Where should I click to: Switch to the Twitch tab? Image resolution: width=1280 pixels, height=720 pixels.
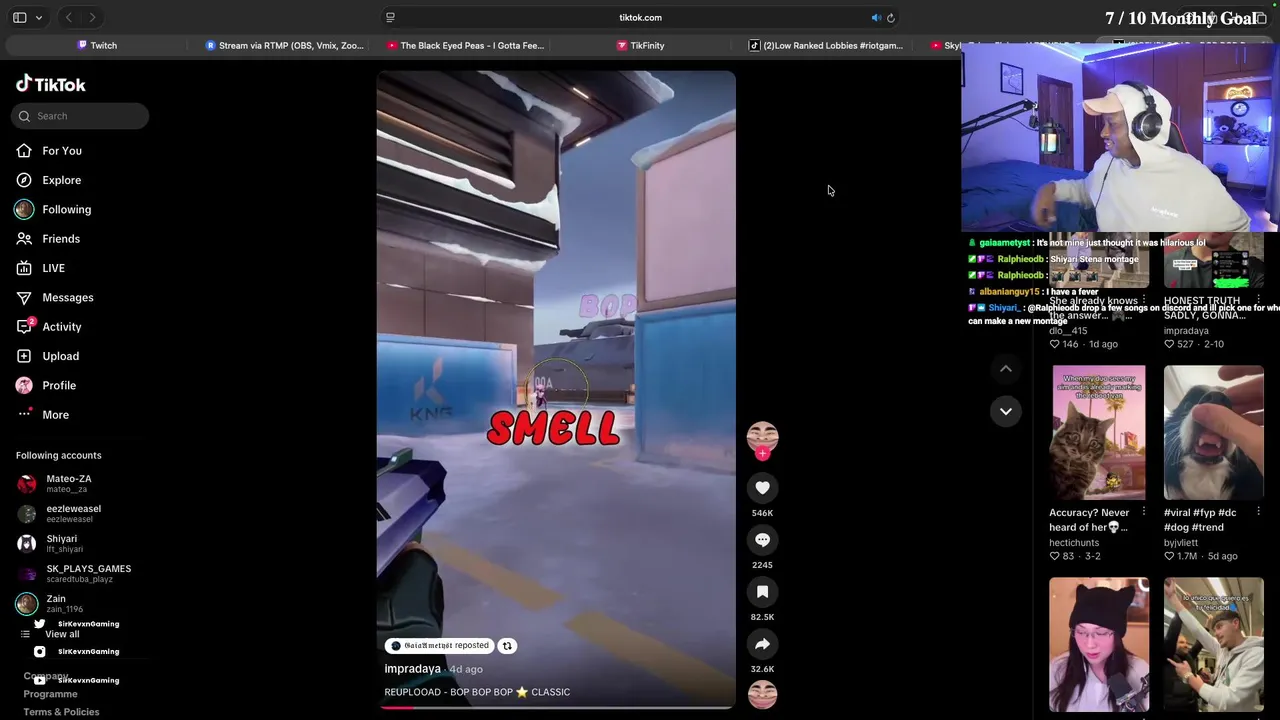coord(97,45)
